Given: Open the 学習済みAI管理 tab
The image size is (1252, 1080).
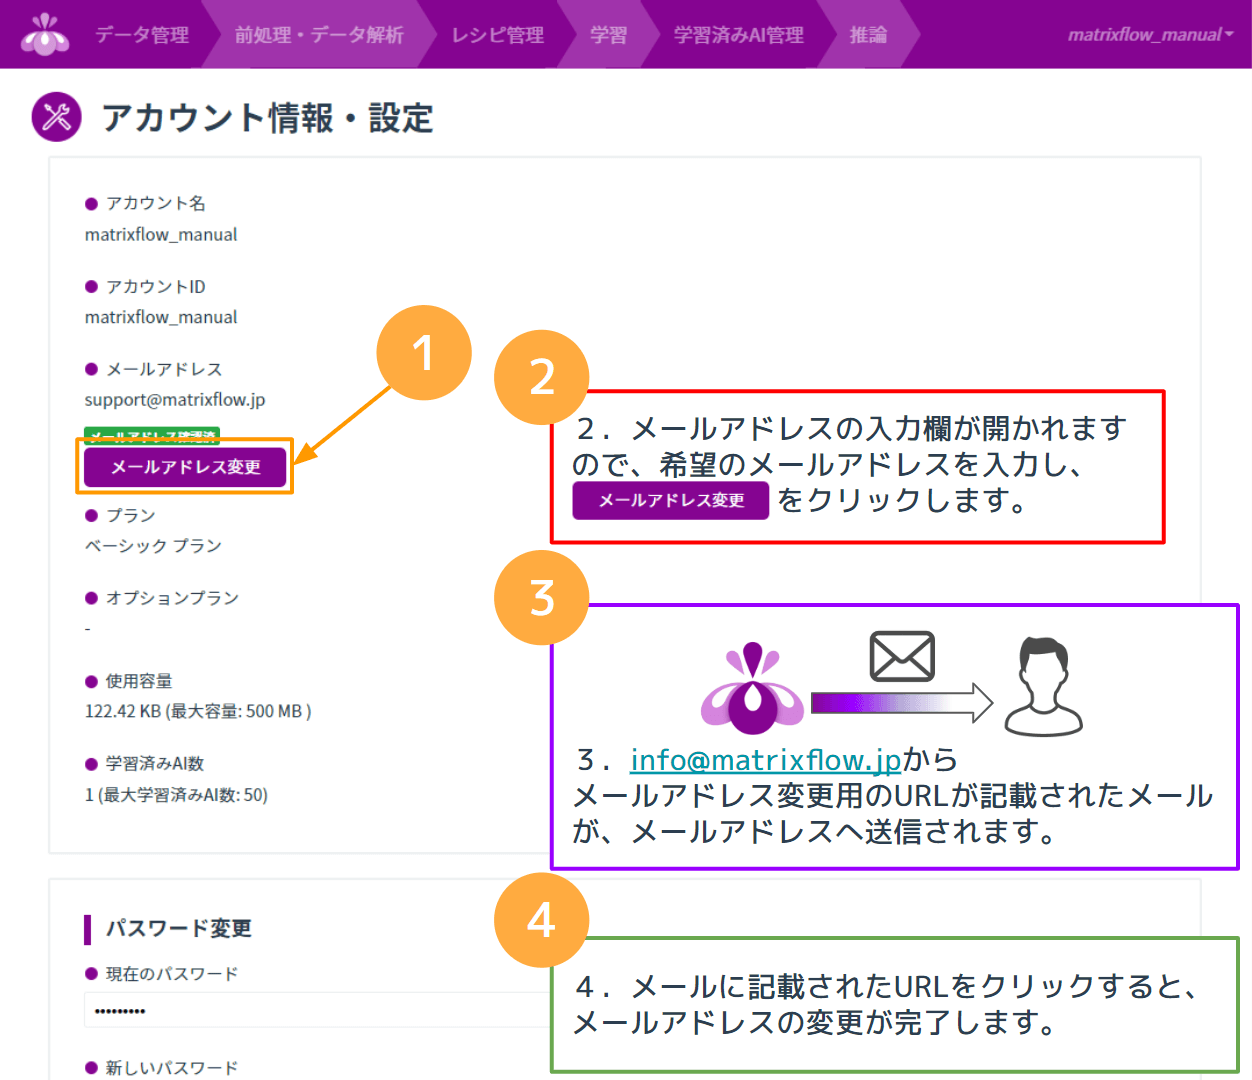Looking at the screenshot, I should (x=739, y=35).
